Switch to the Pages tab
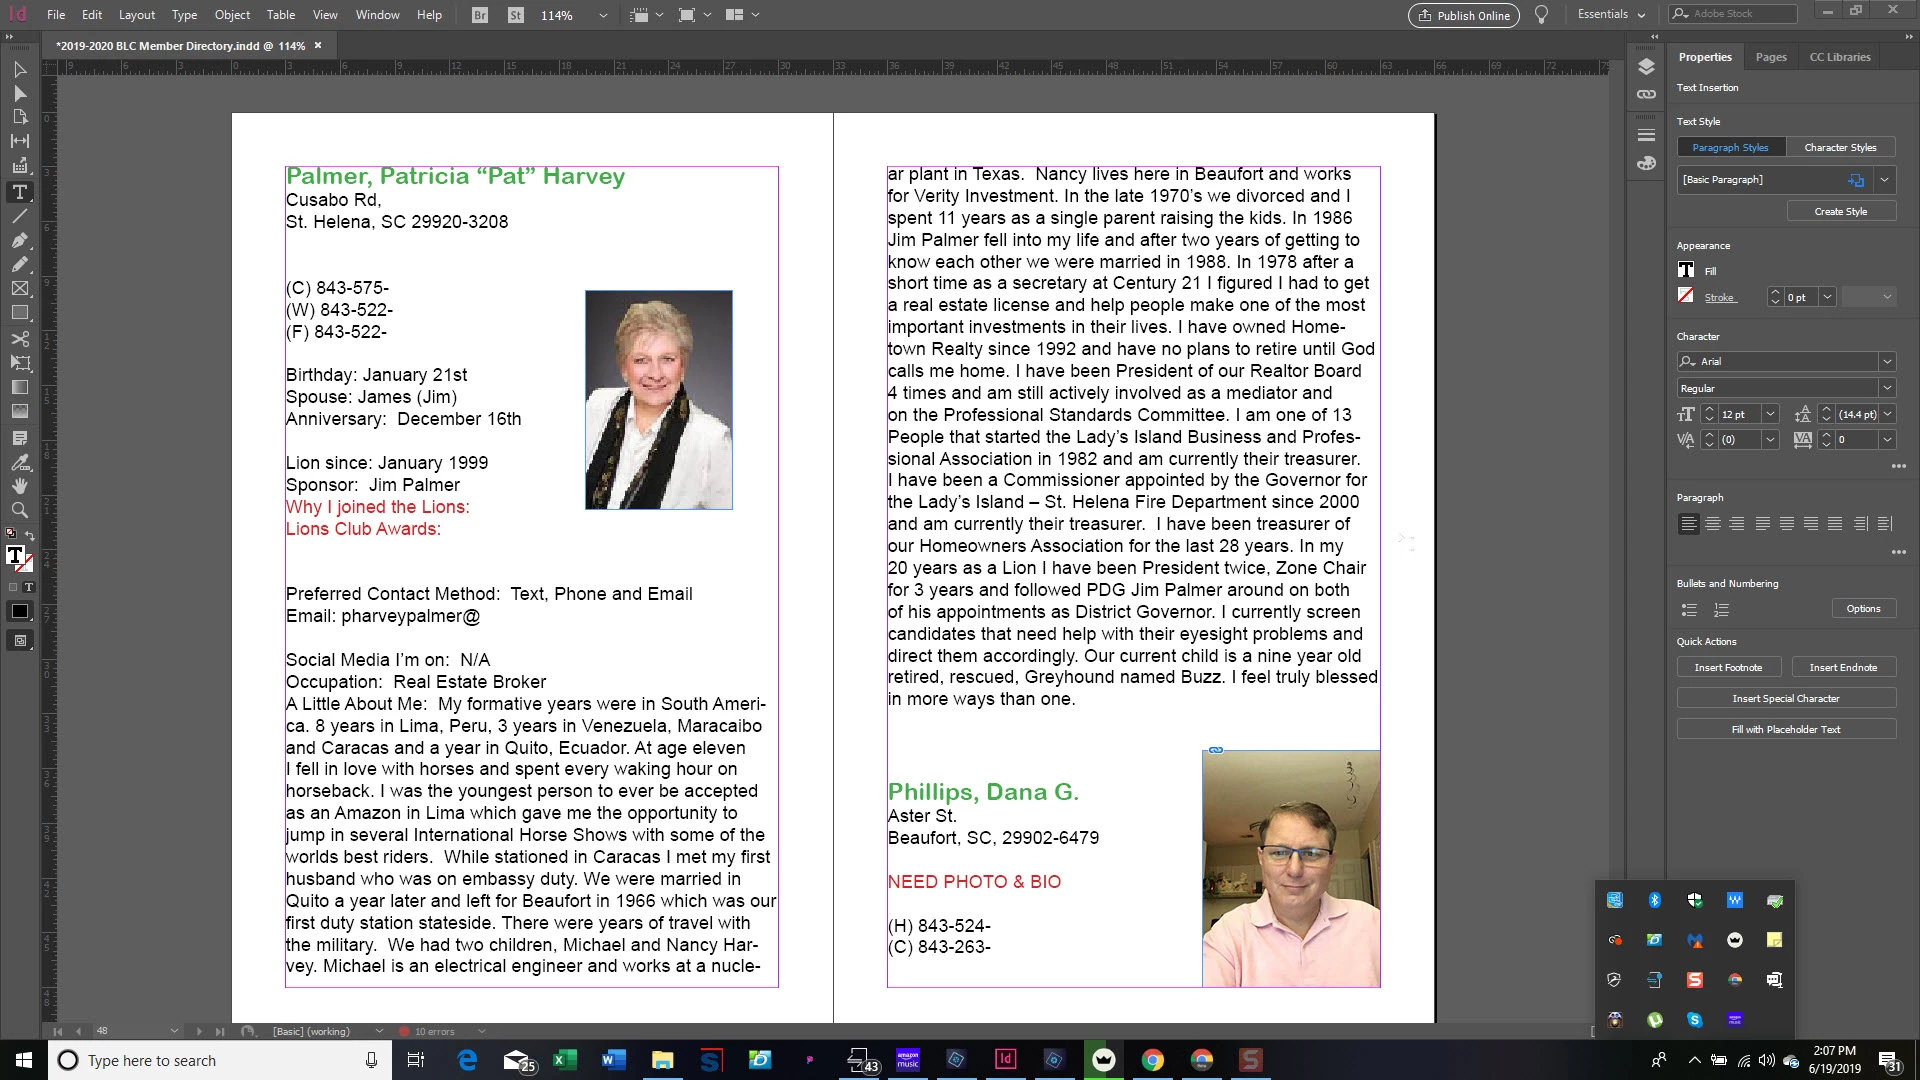Image resolution: width=1920 pixels, height=1080 pixels. [1770, 57]
